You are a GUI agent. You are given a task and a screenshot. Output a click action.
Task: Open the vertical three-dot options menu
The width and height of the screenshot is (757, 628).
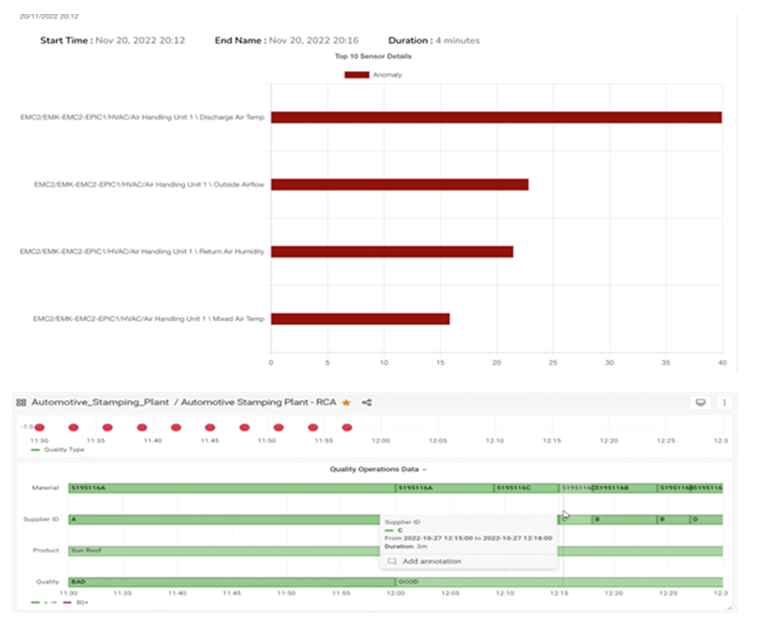pos(722,402)
